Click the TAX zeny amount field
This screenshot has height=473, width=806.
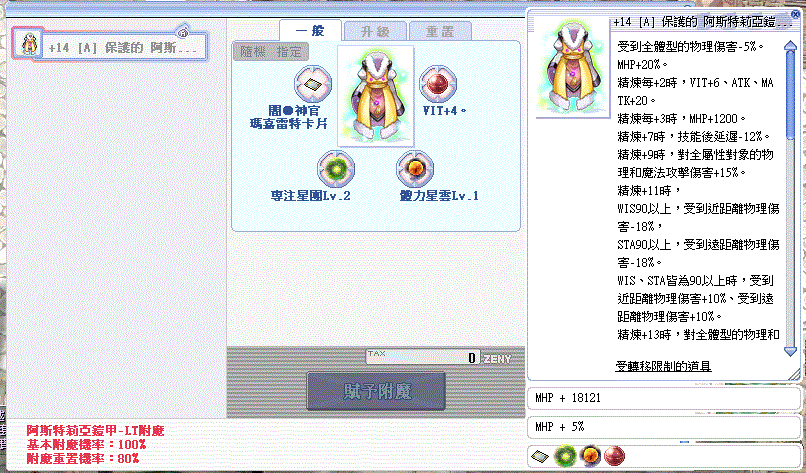(423, 357)
